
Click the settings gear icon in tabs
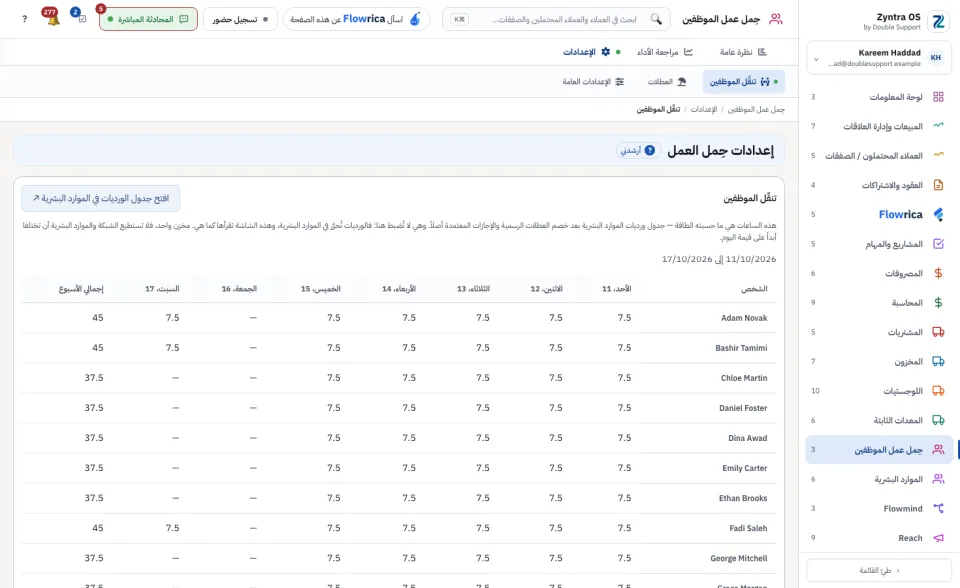tap(606, 52)
